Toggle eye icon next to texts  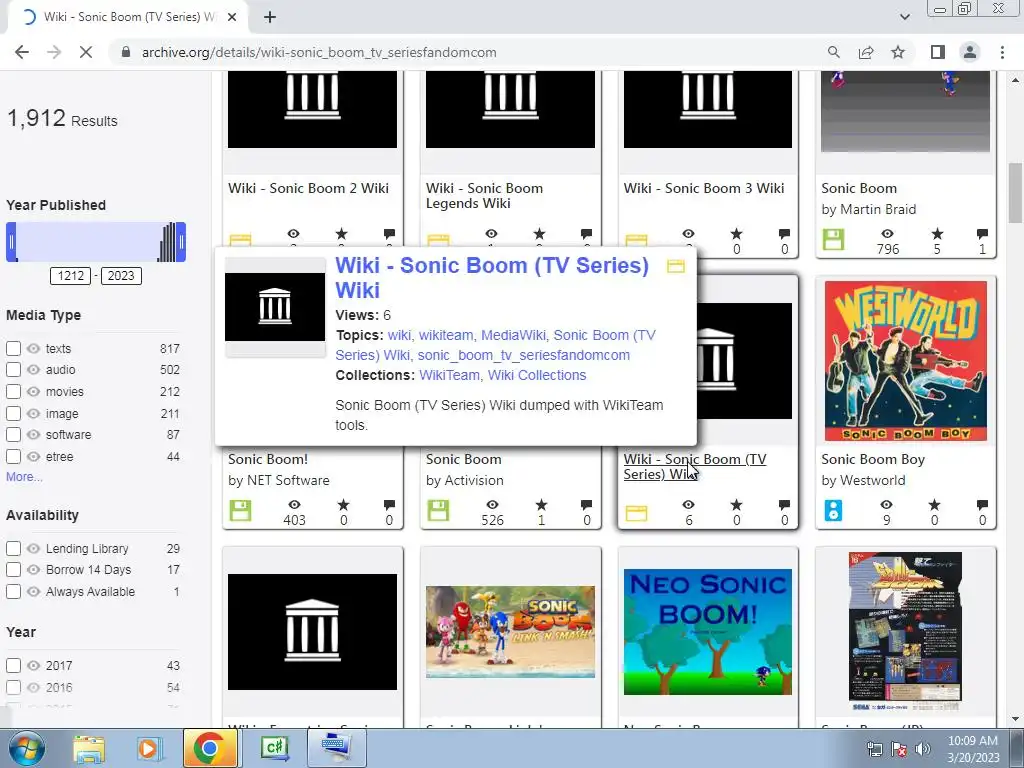pos(33,348)
